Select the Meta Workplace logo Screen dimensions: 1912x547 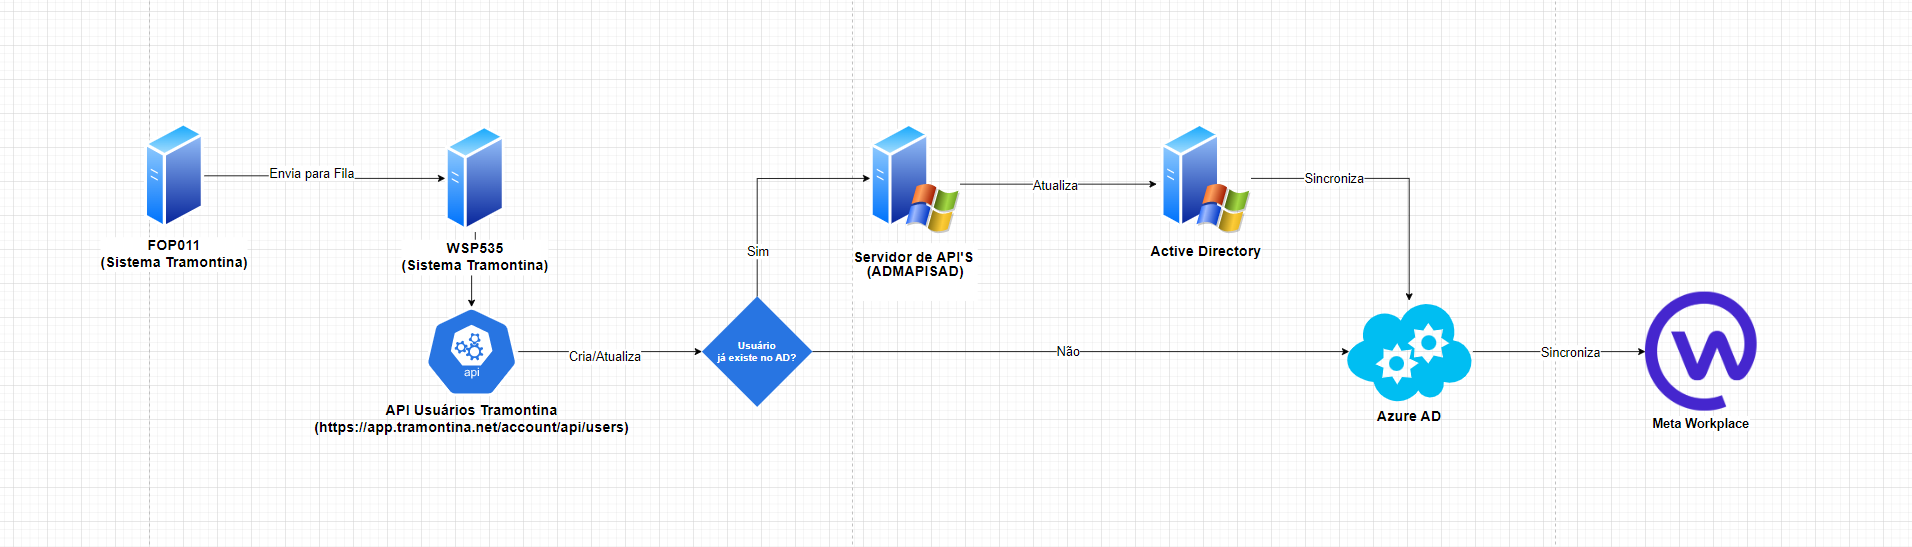[1700, 350]
